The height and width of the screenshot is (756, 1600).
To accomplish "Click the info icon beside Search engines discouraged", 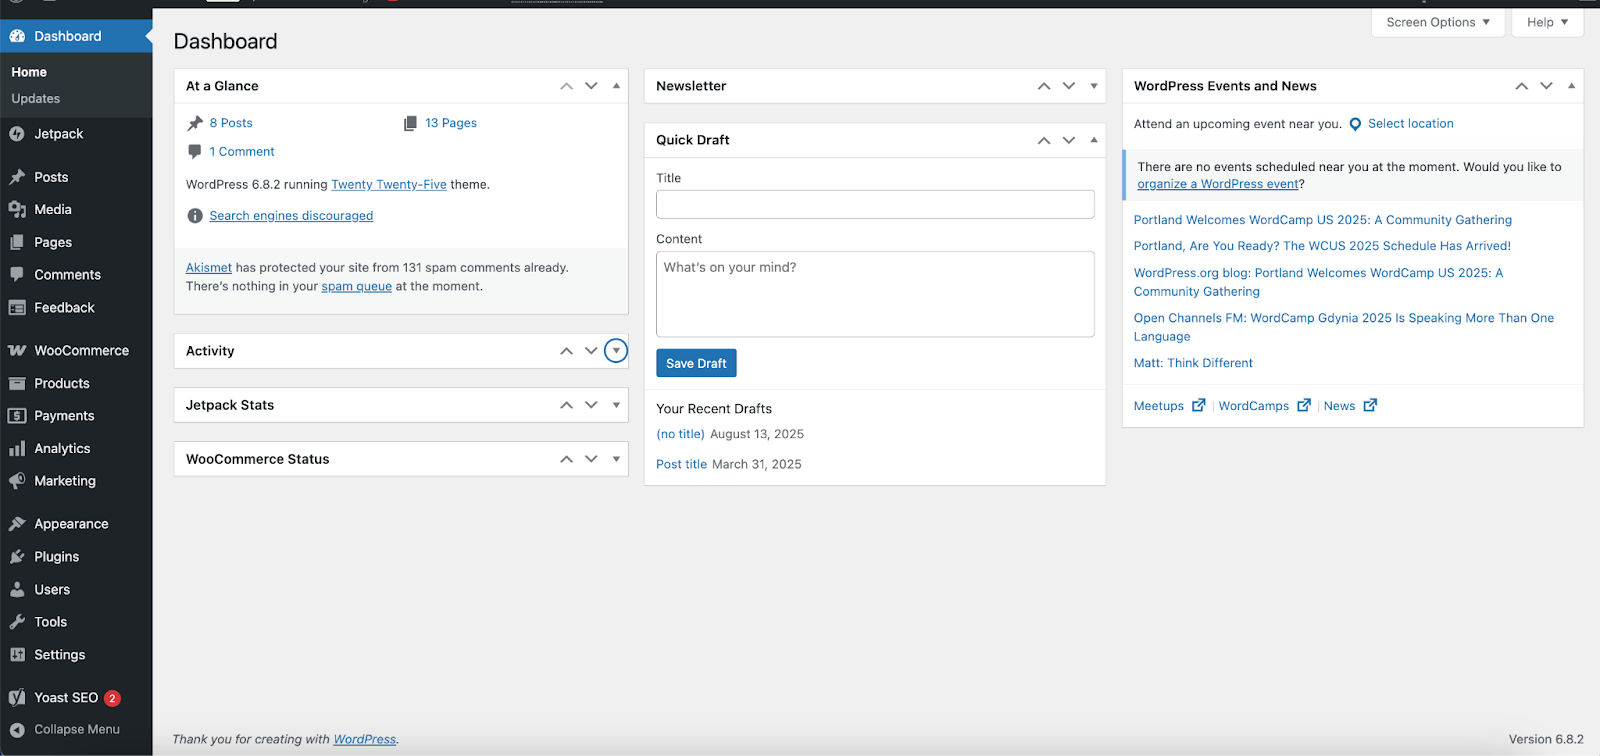I will click(195, 216).
